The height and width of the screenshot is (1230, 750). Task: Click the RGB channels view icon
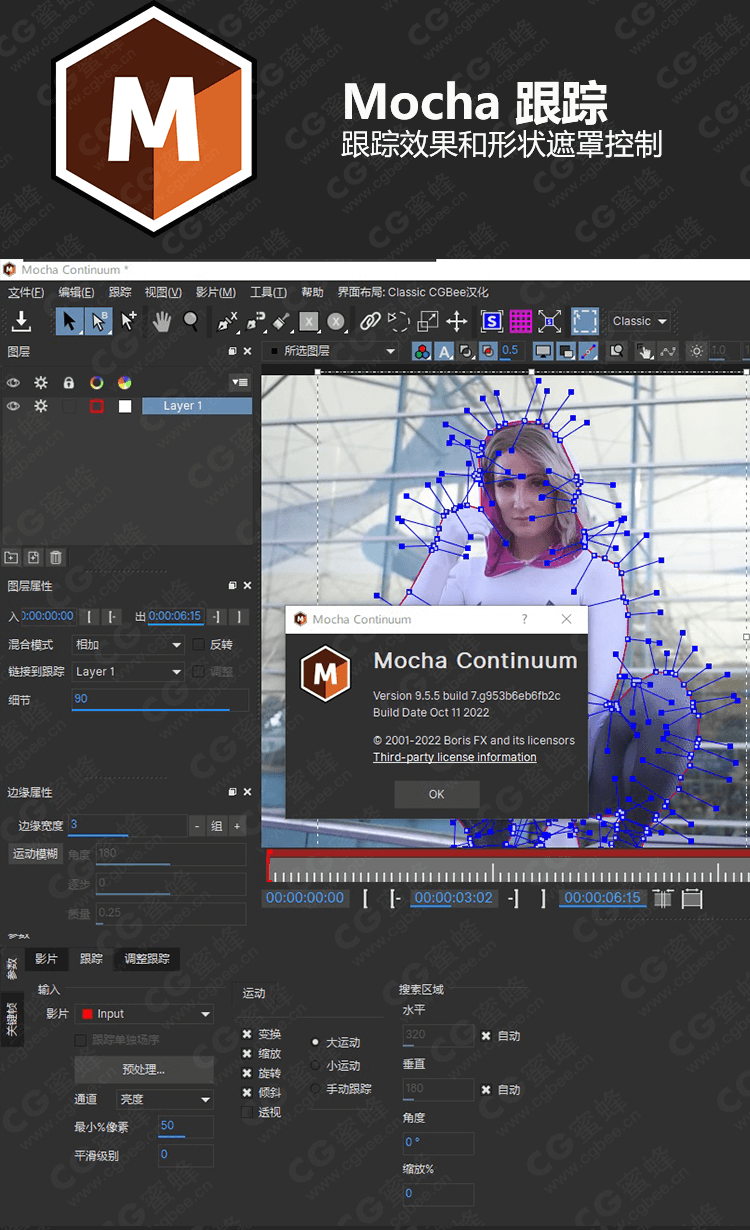(x=422, y=351)
